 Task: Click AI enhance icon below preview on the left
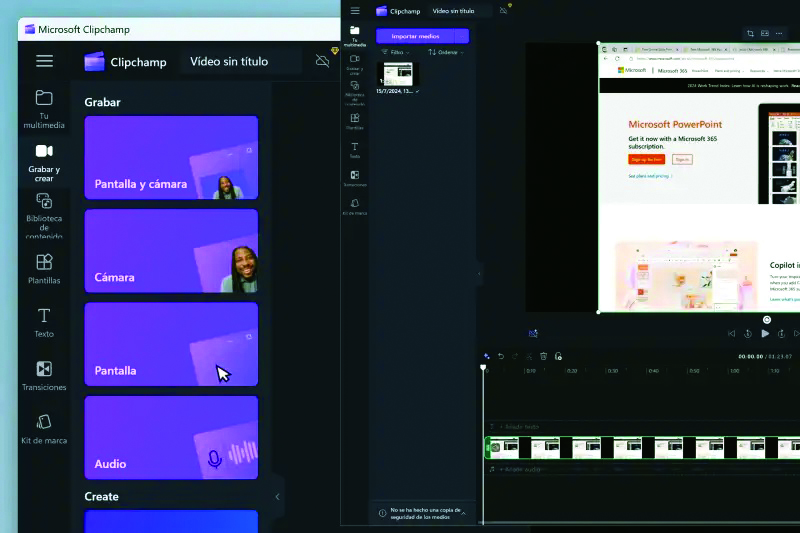pyautogui.click(x=533, y=334)
